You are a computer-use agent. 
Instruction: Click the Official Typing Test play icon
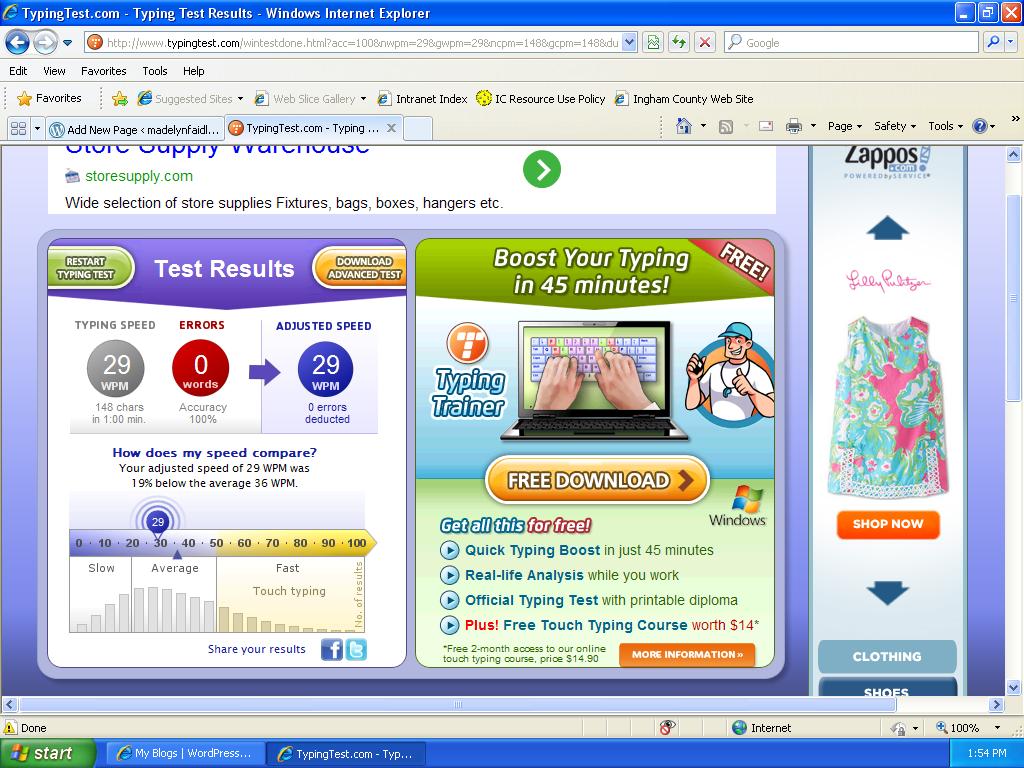tap(449, 600)
